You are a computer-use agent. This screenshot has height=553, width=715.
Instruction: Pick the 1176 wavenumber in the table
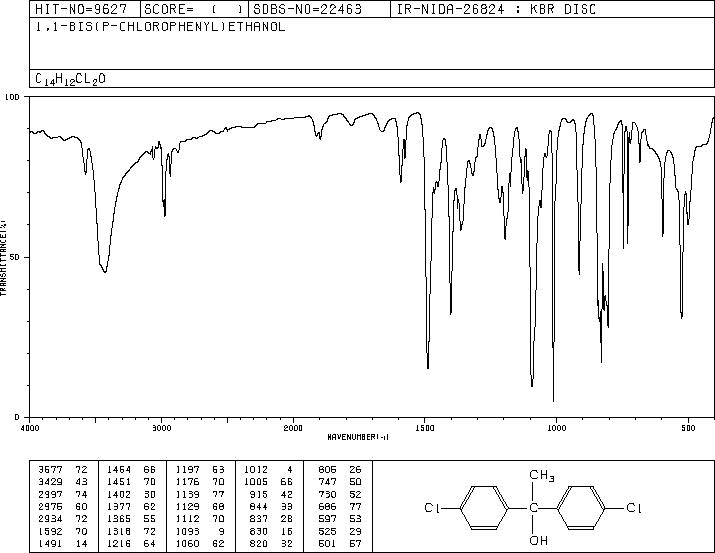pos(187,482)
